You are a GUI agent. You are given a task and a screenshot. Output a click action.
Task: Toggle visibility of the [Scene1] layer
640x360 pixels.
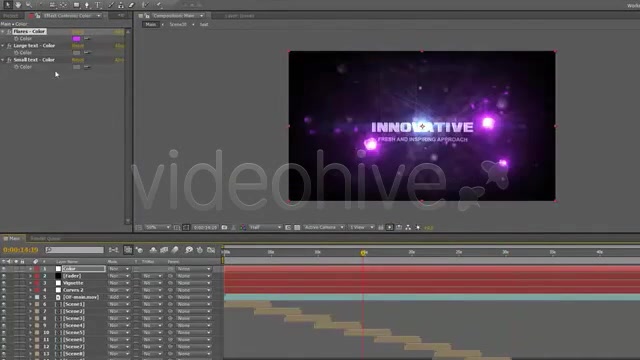(x=4, y=304)
